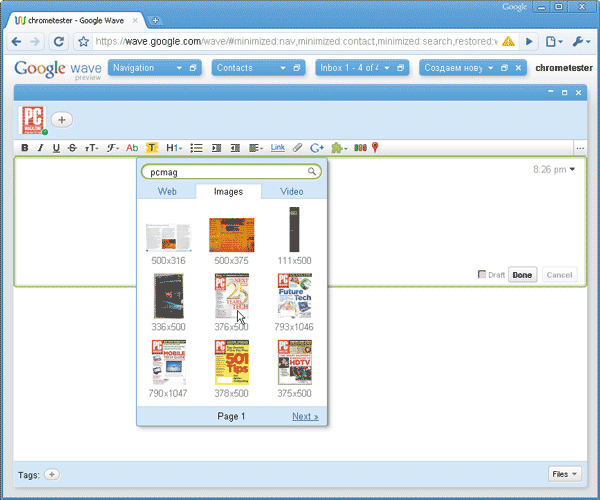Go to Next page of results
This screenshot has width=600, height=500.
305,416
